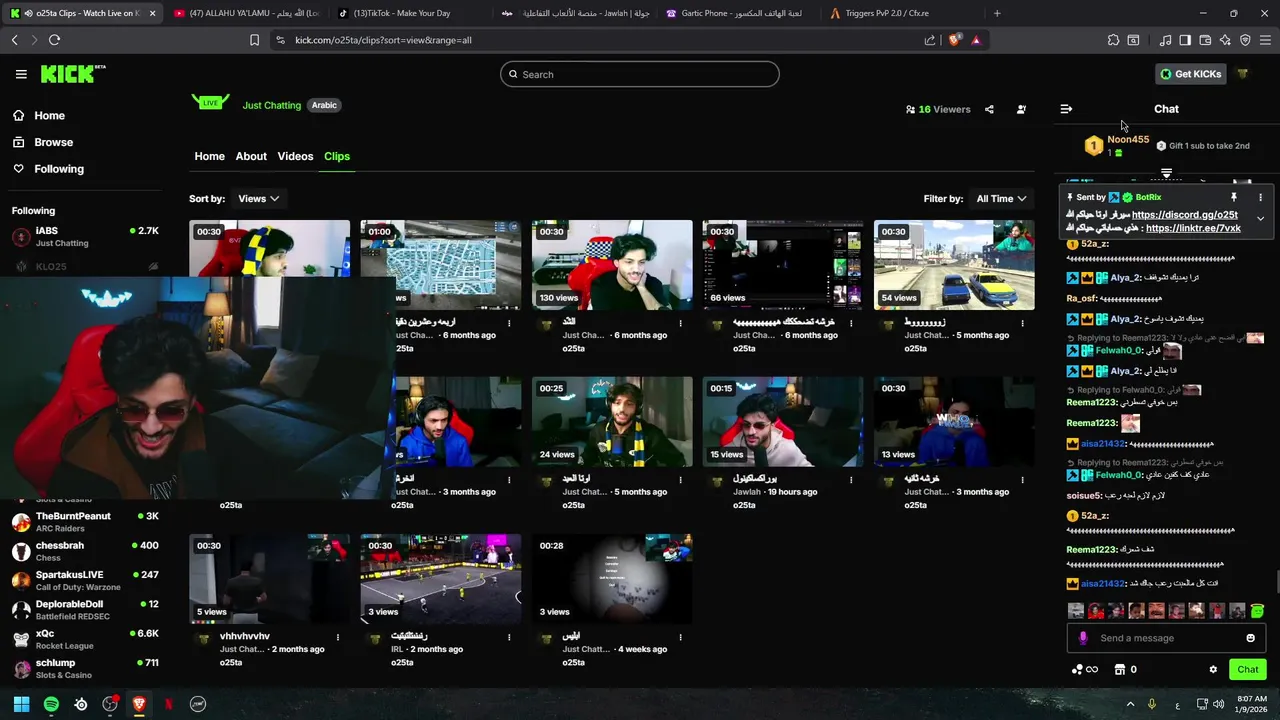Expand the gift leaderboard handle under Noon455
This screenshot has width=1280, height=720.
click(x=1166, y=174)
